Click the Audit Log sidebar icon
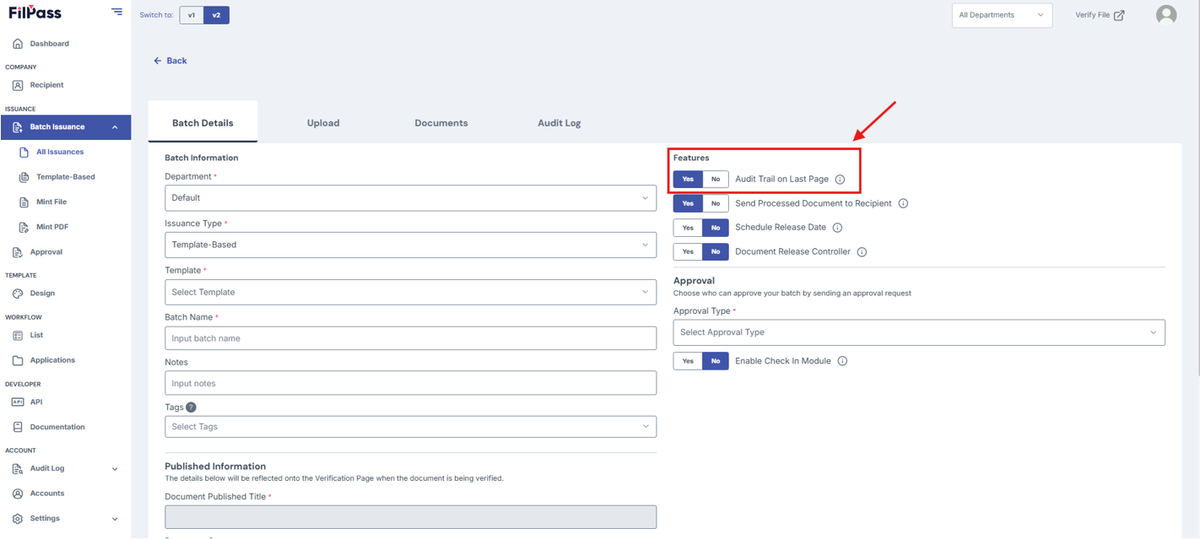 tap(18, 468)
